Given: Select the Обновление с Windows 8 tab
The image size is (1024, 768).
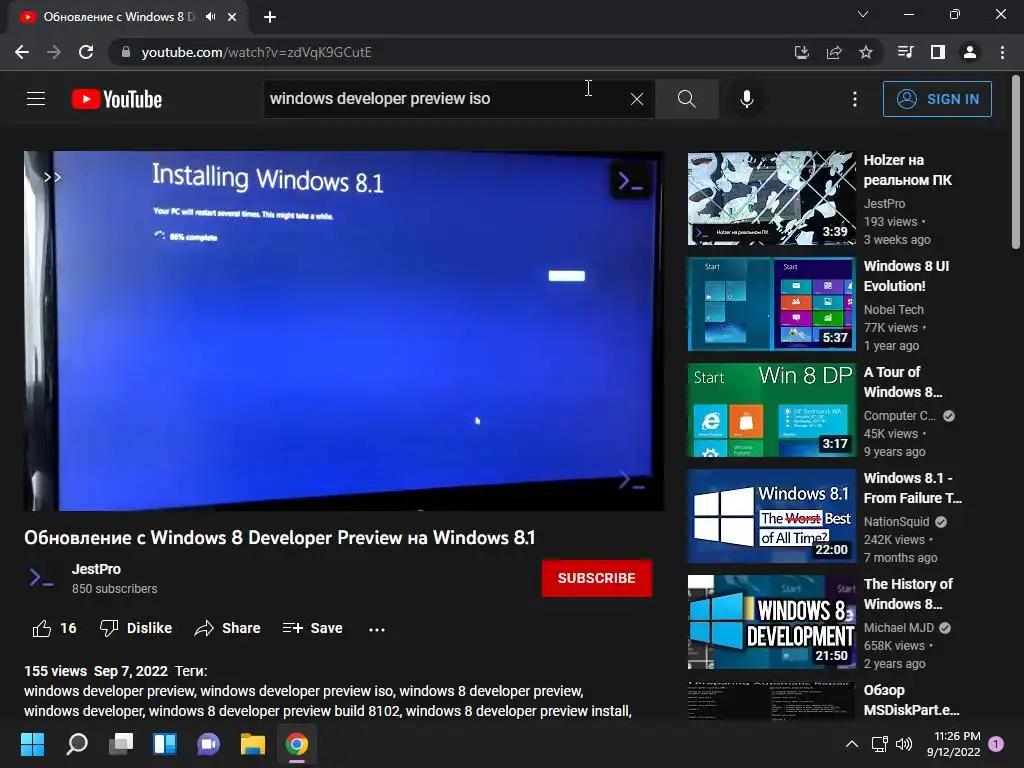Looking at the screenshot, I should tap(119, 17).
